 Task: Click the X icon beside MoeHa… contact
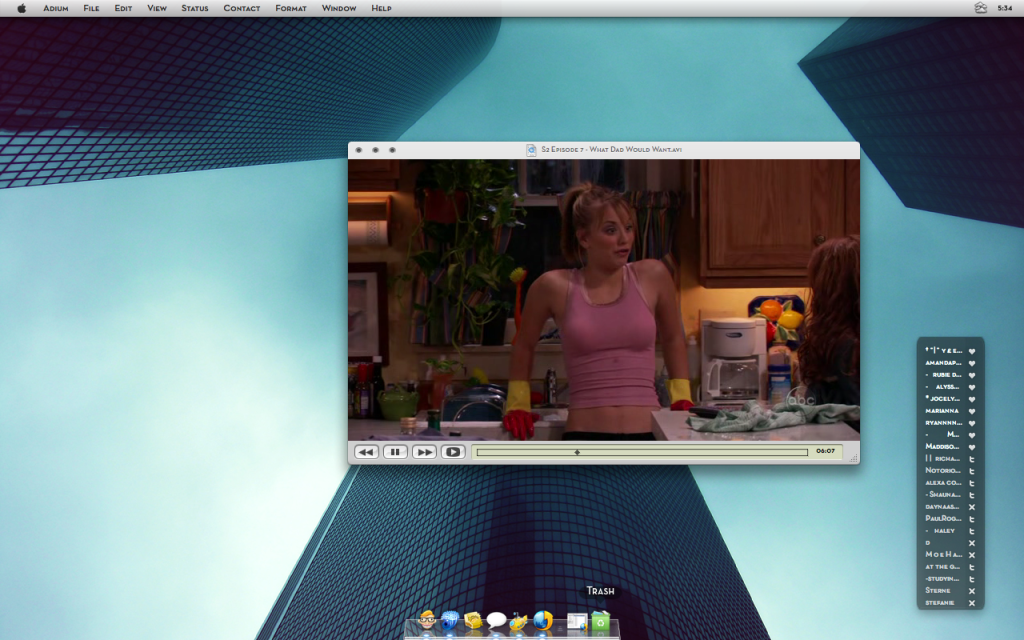972,555
